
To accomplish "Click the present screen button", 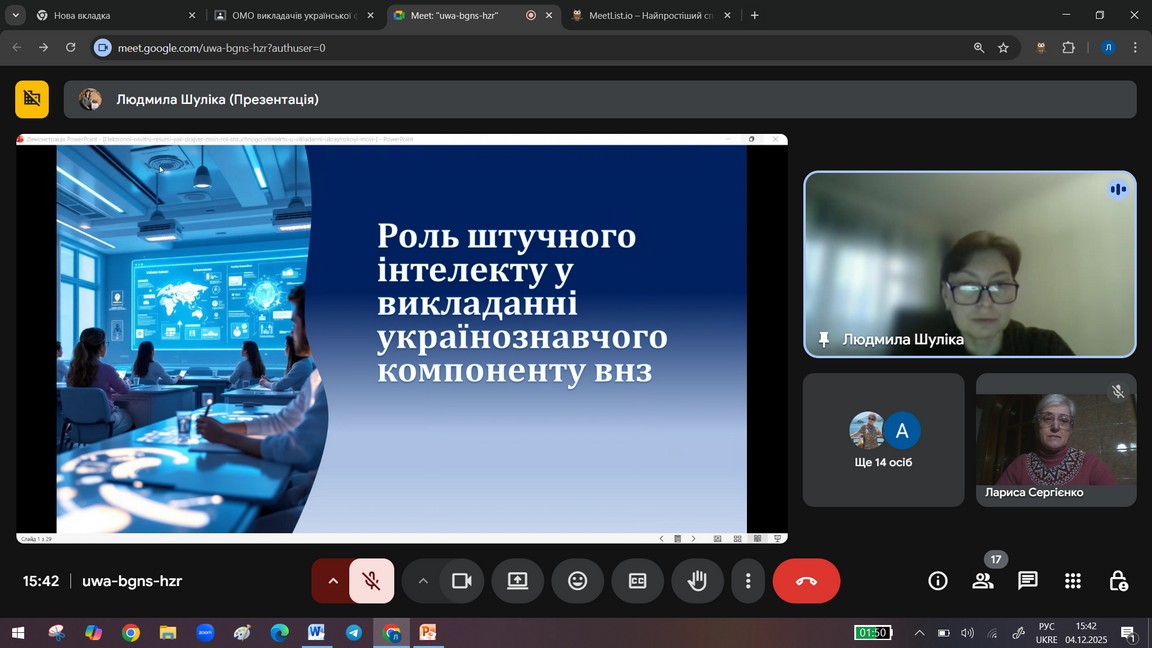I will [x=517, y=581].
